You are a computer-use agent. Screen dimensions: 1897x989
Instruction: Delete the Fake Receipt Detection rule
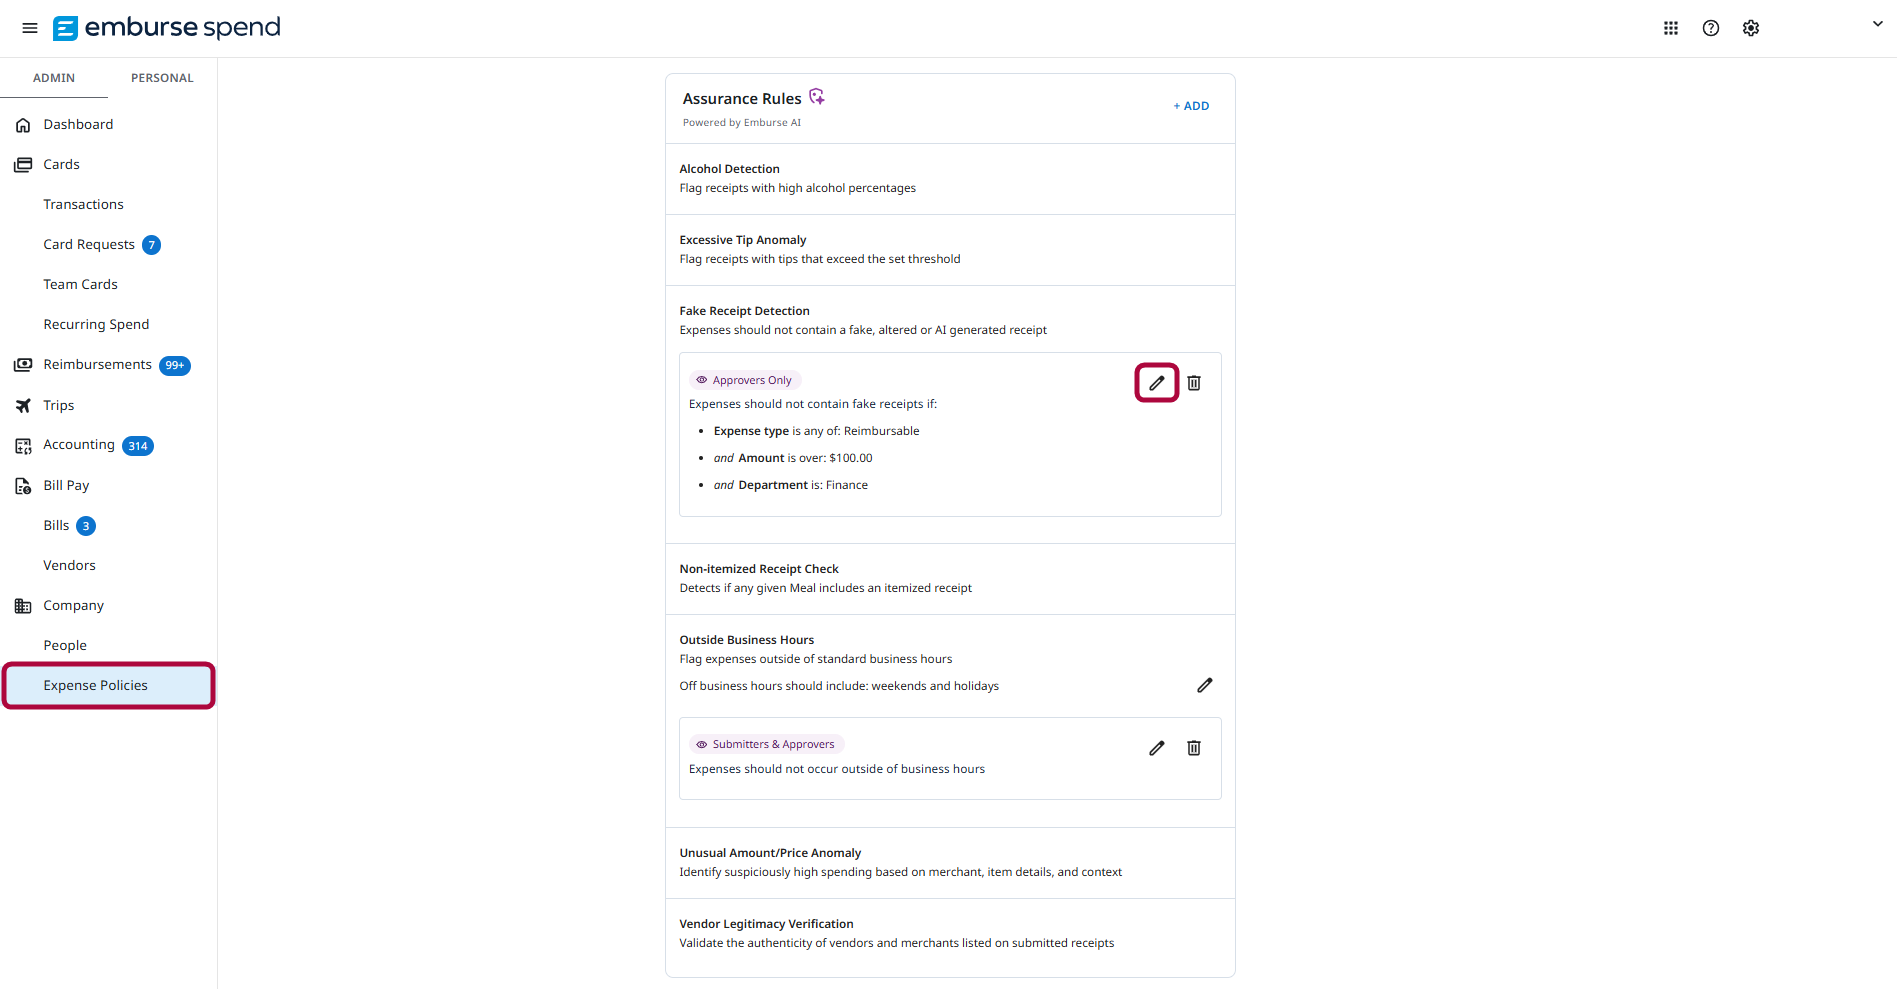pyautogui.click(x=1194, y=383)
